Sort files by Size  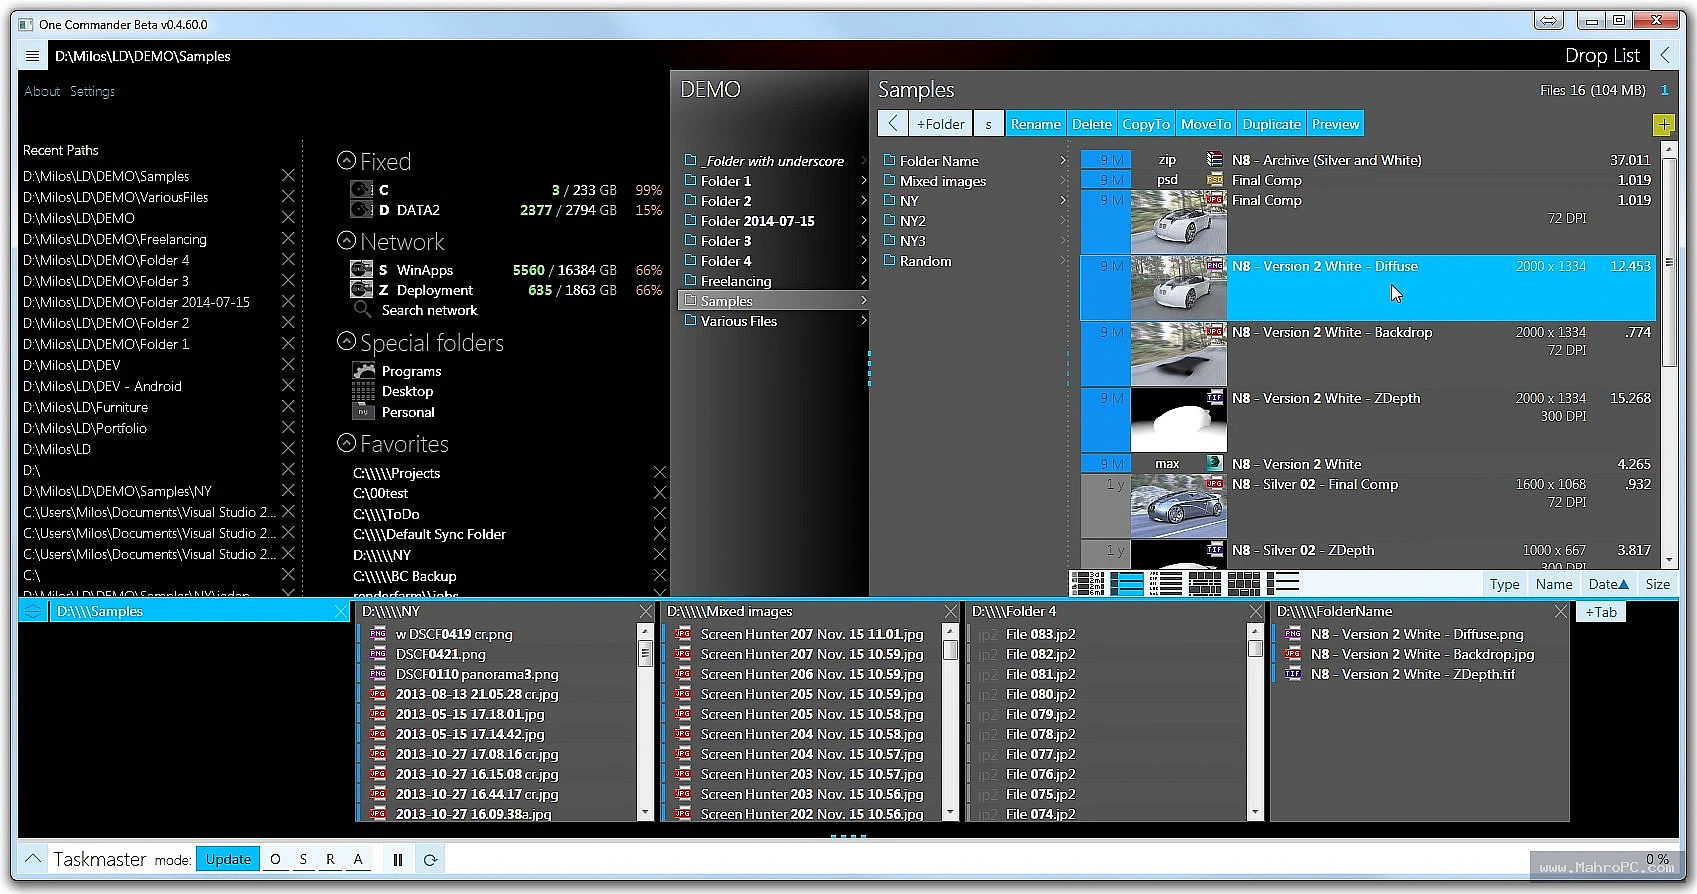(x=1657, y=584)
